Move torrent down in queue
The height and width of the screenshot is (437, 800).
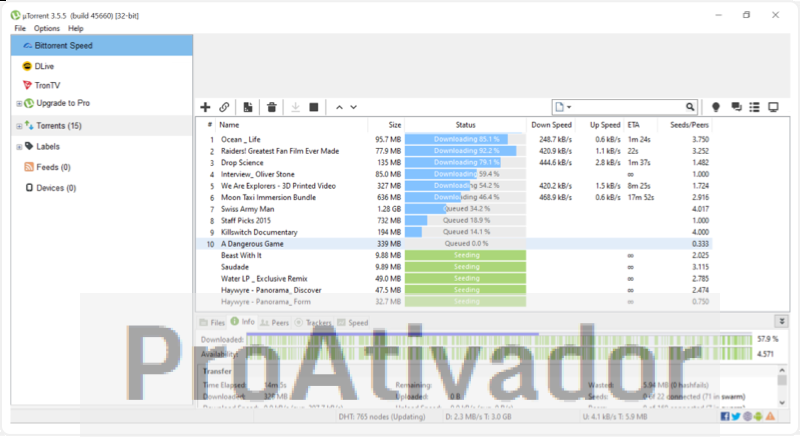click(x=354, y=107)
